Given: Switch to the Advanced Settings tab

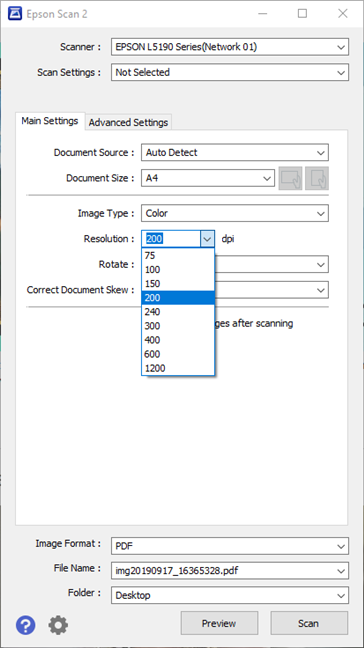Looking at the screenshot, I should click(x=128, y=122).
